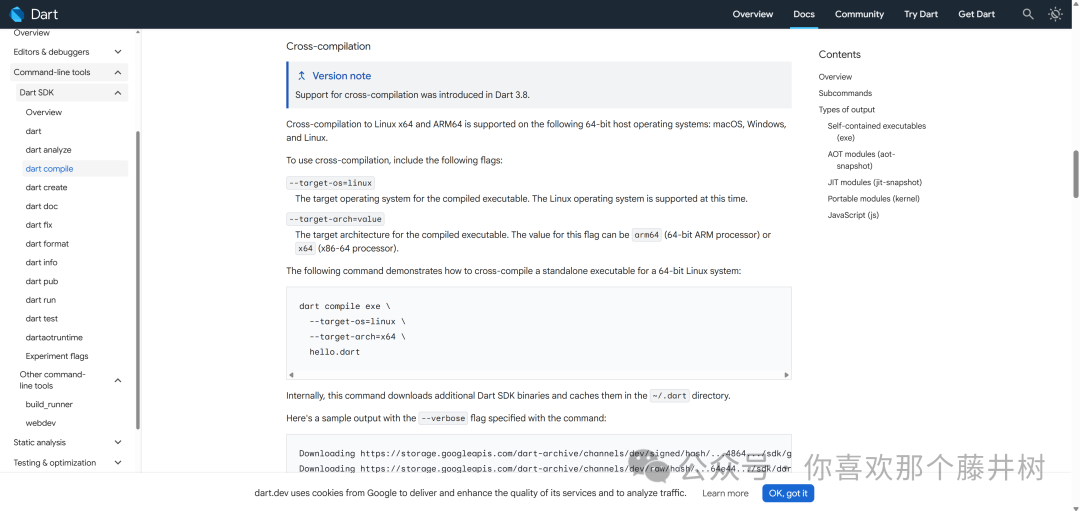The height and width of the screenshot is (511, 1080).
Task: Click the hello.dart line in code
Action: [334, 352]
